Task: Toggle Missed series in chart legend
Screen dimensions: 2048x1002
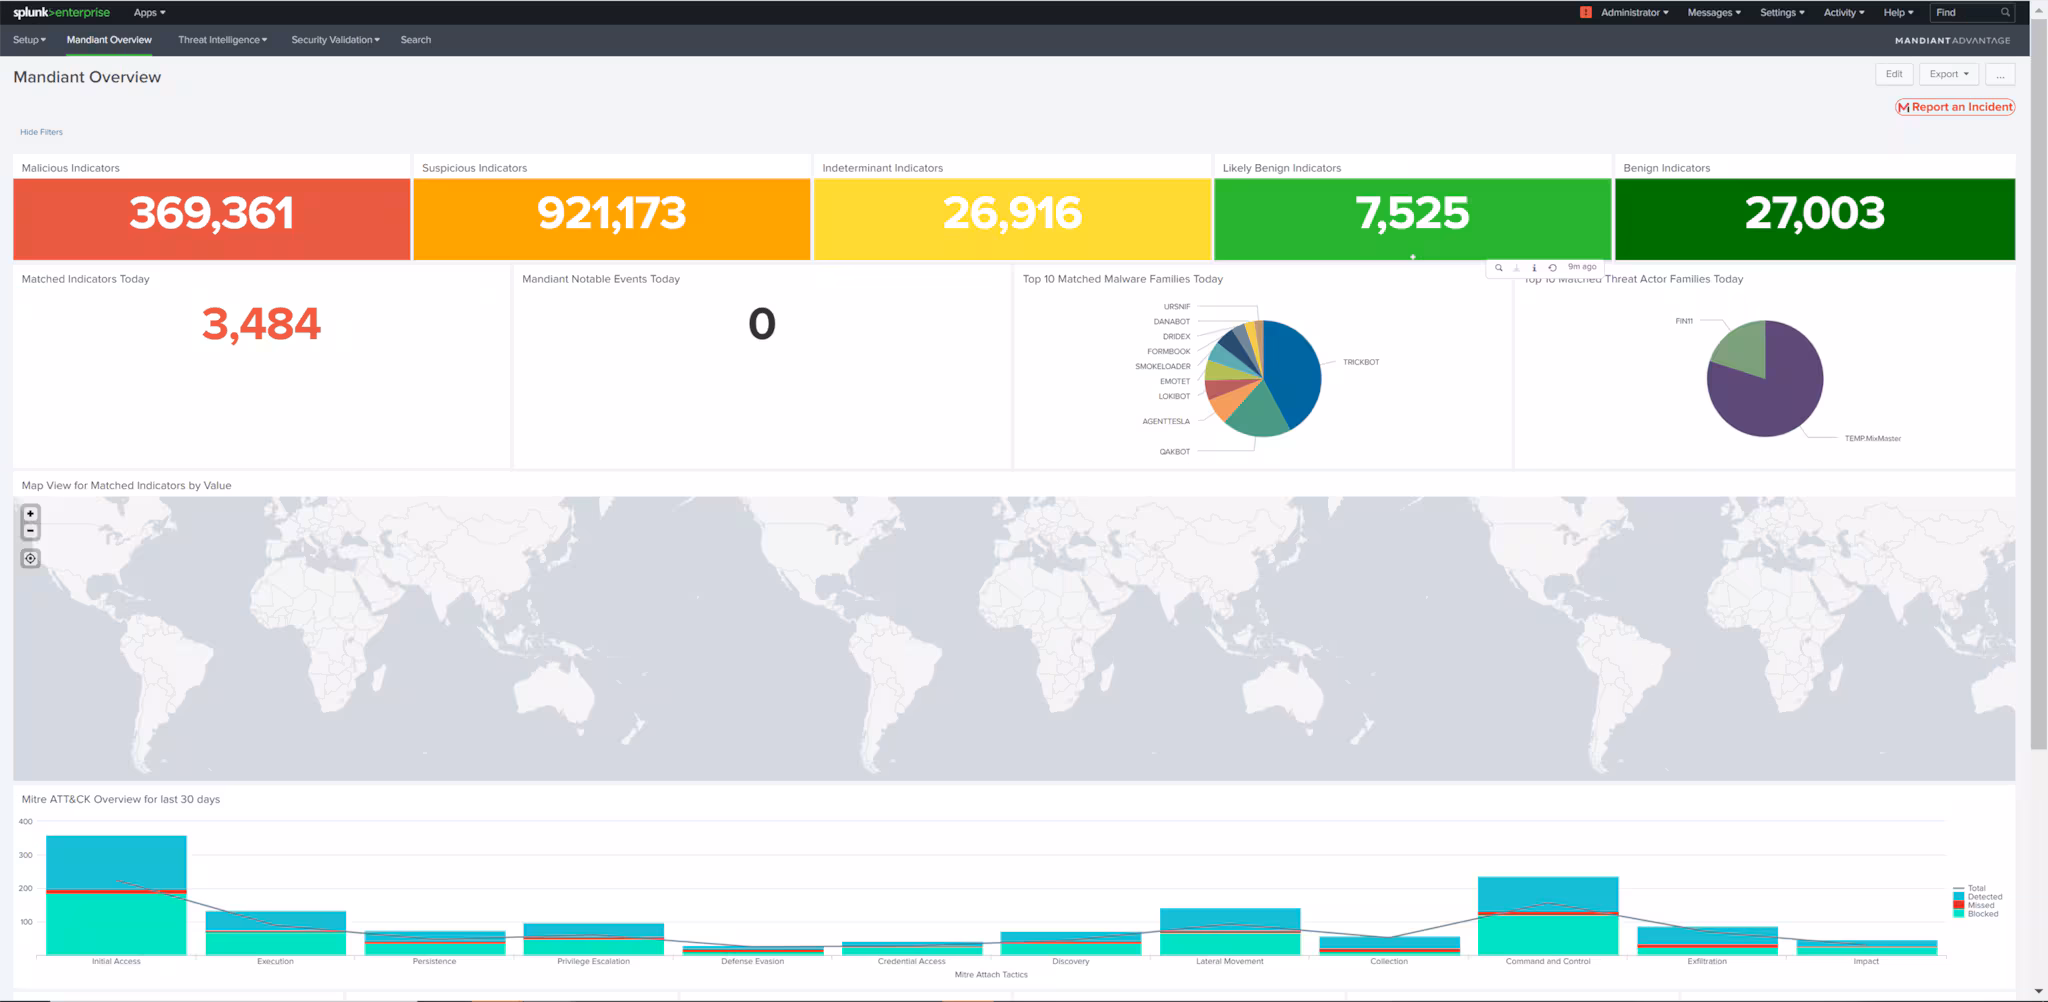Action: 1980,905
